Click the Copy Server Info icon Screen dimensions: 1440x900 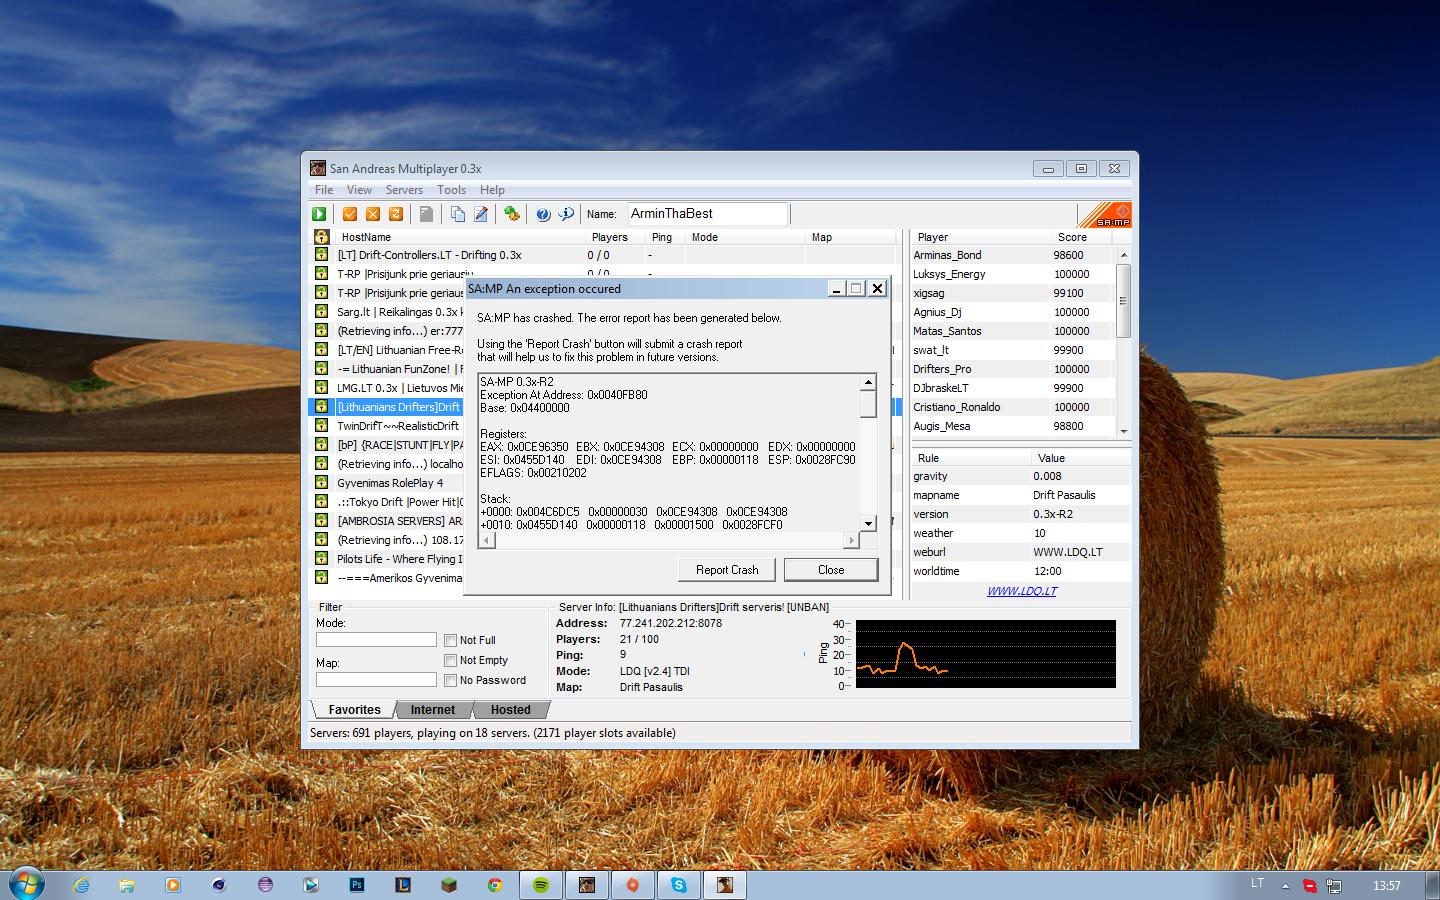click(458, 214)
